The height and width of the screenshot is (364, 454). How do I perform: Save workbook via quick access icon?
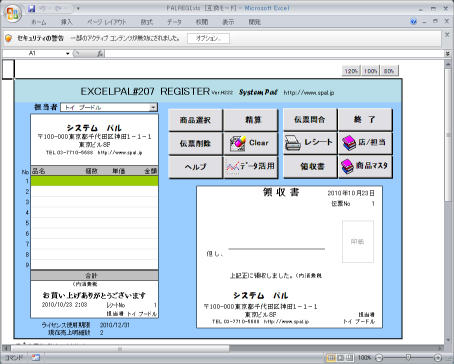coord(32,8)
